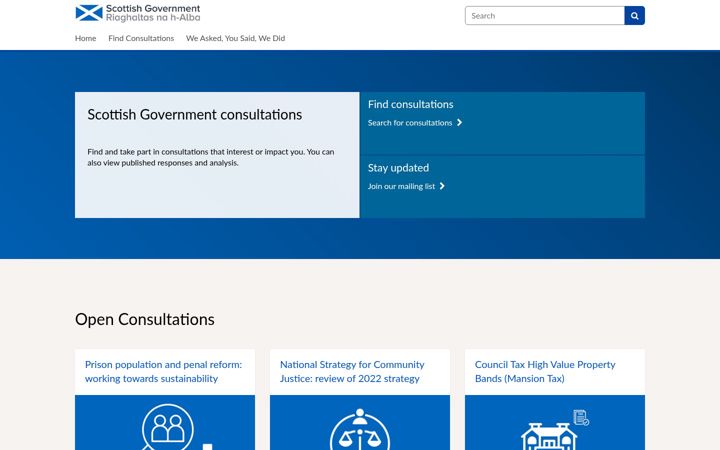This screenshot has width=720, height=450.
Task: Go to the Home navigation item
Action: 85,38
